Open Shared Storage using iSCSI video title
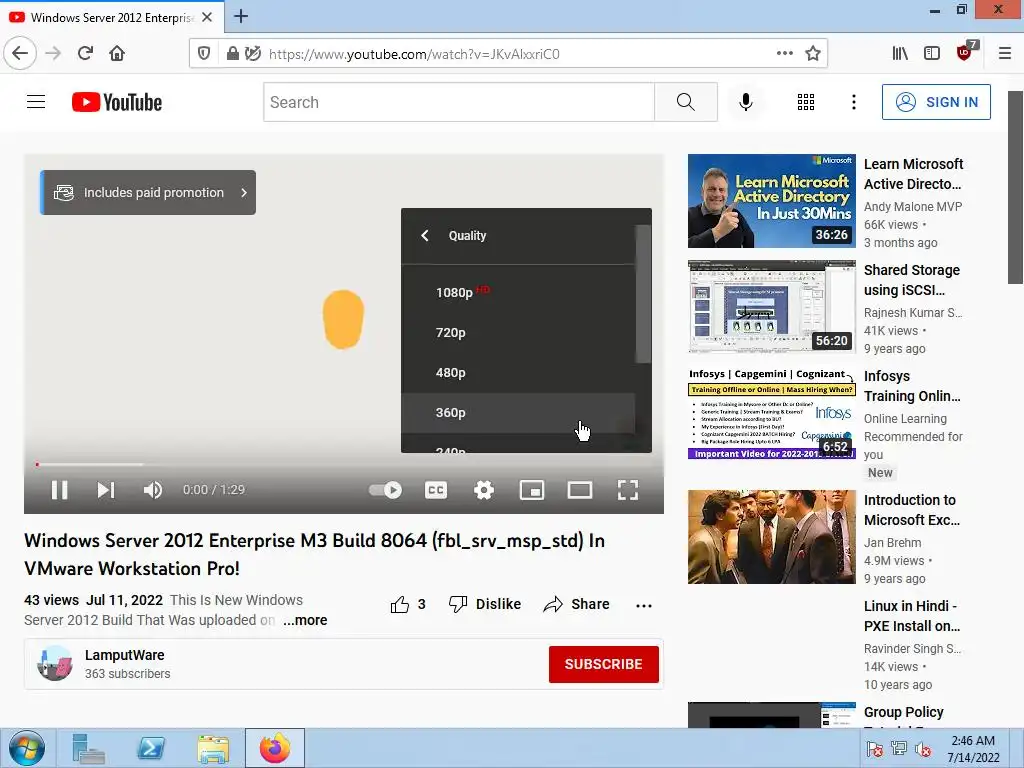Screen dimensions: 1024x768 pos(912,280)
